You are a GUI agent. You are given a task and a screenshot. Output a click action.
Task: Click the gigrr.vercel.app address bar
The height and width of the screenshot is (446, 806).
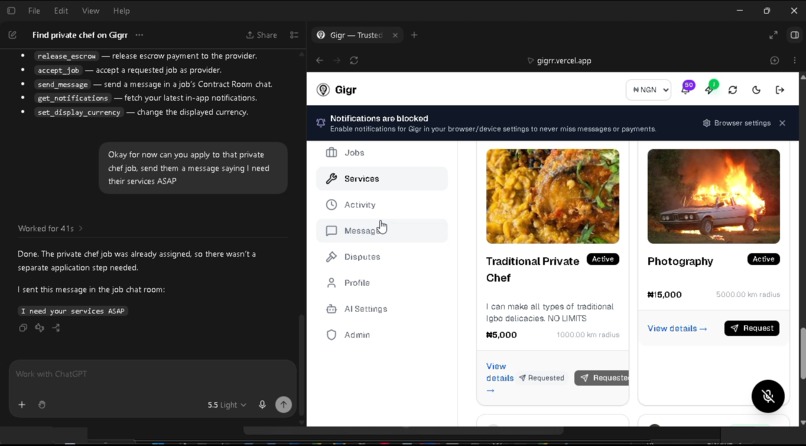coord(559,61)
